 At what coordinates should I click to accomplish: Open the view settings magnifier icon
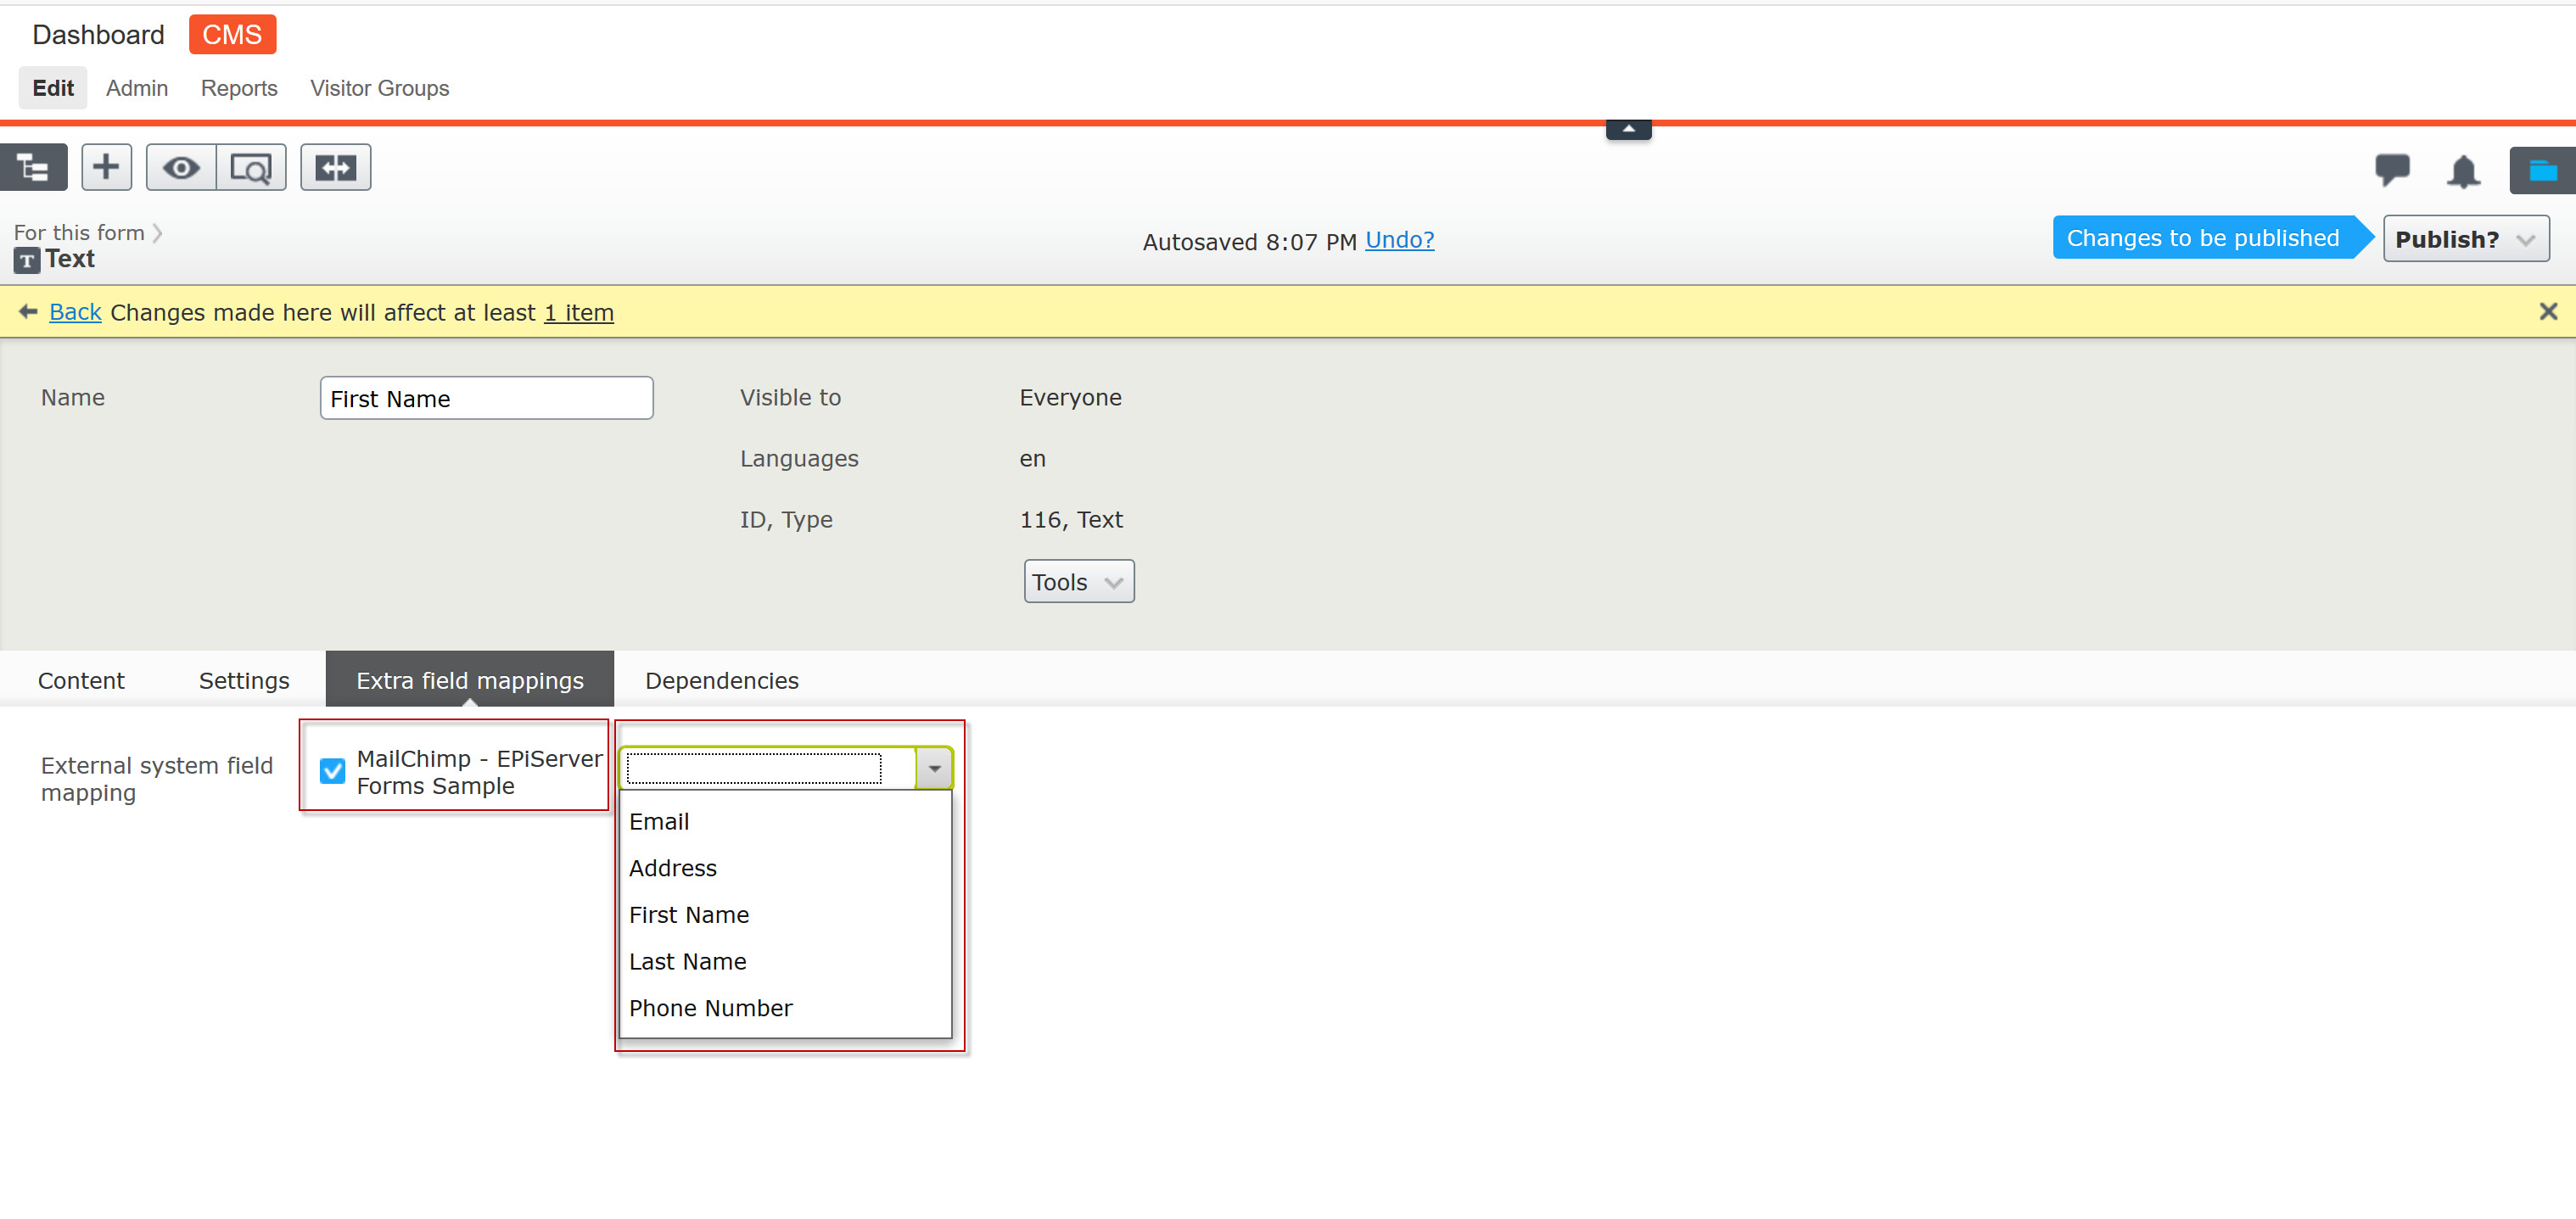tap(251, 167)
